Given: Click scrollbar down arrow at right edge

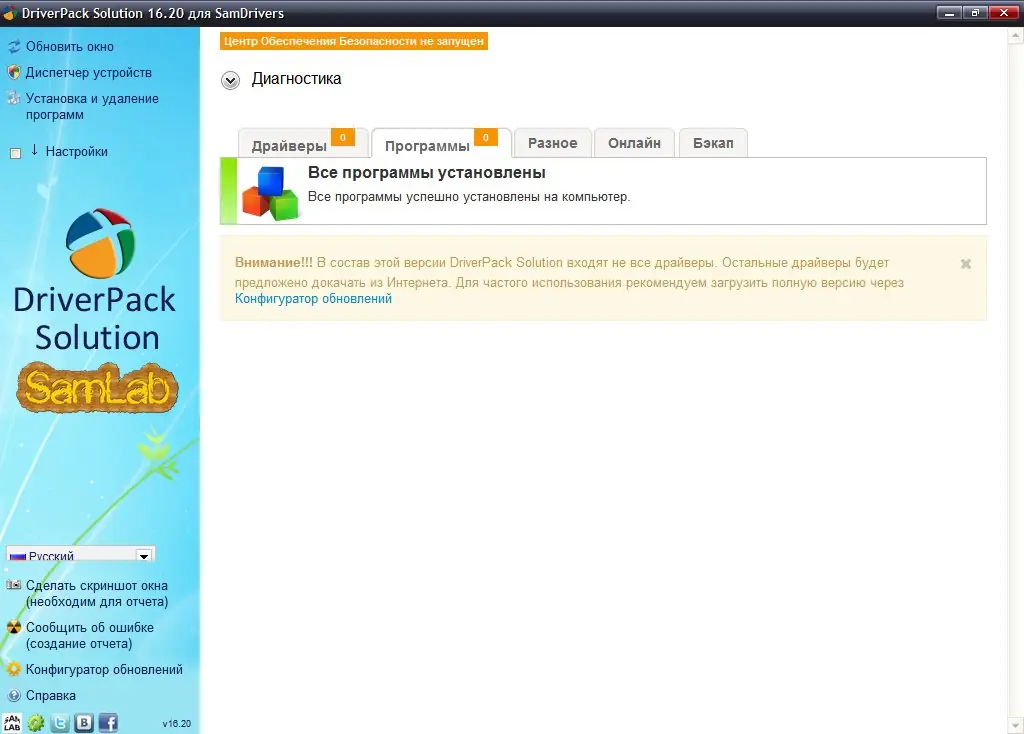Looking at the screenshot, I should pos(1016,725).
